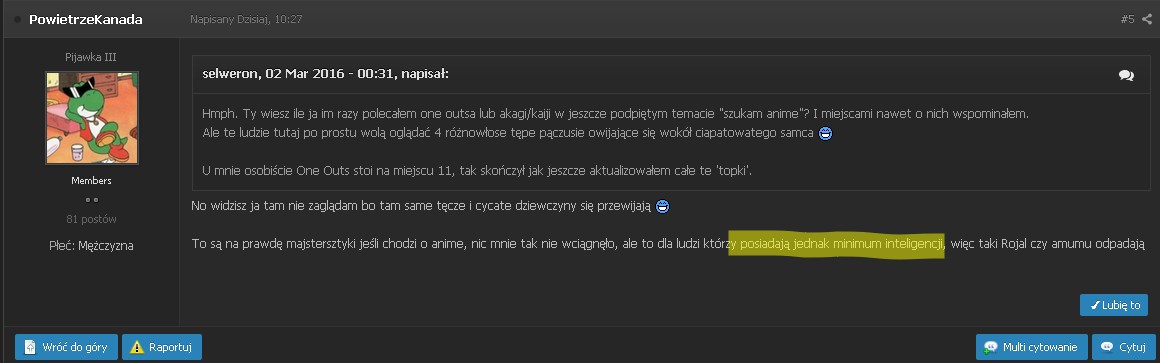Click the 'Płeć: Mężczyzna' profile field

92,245
